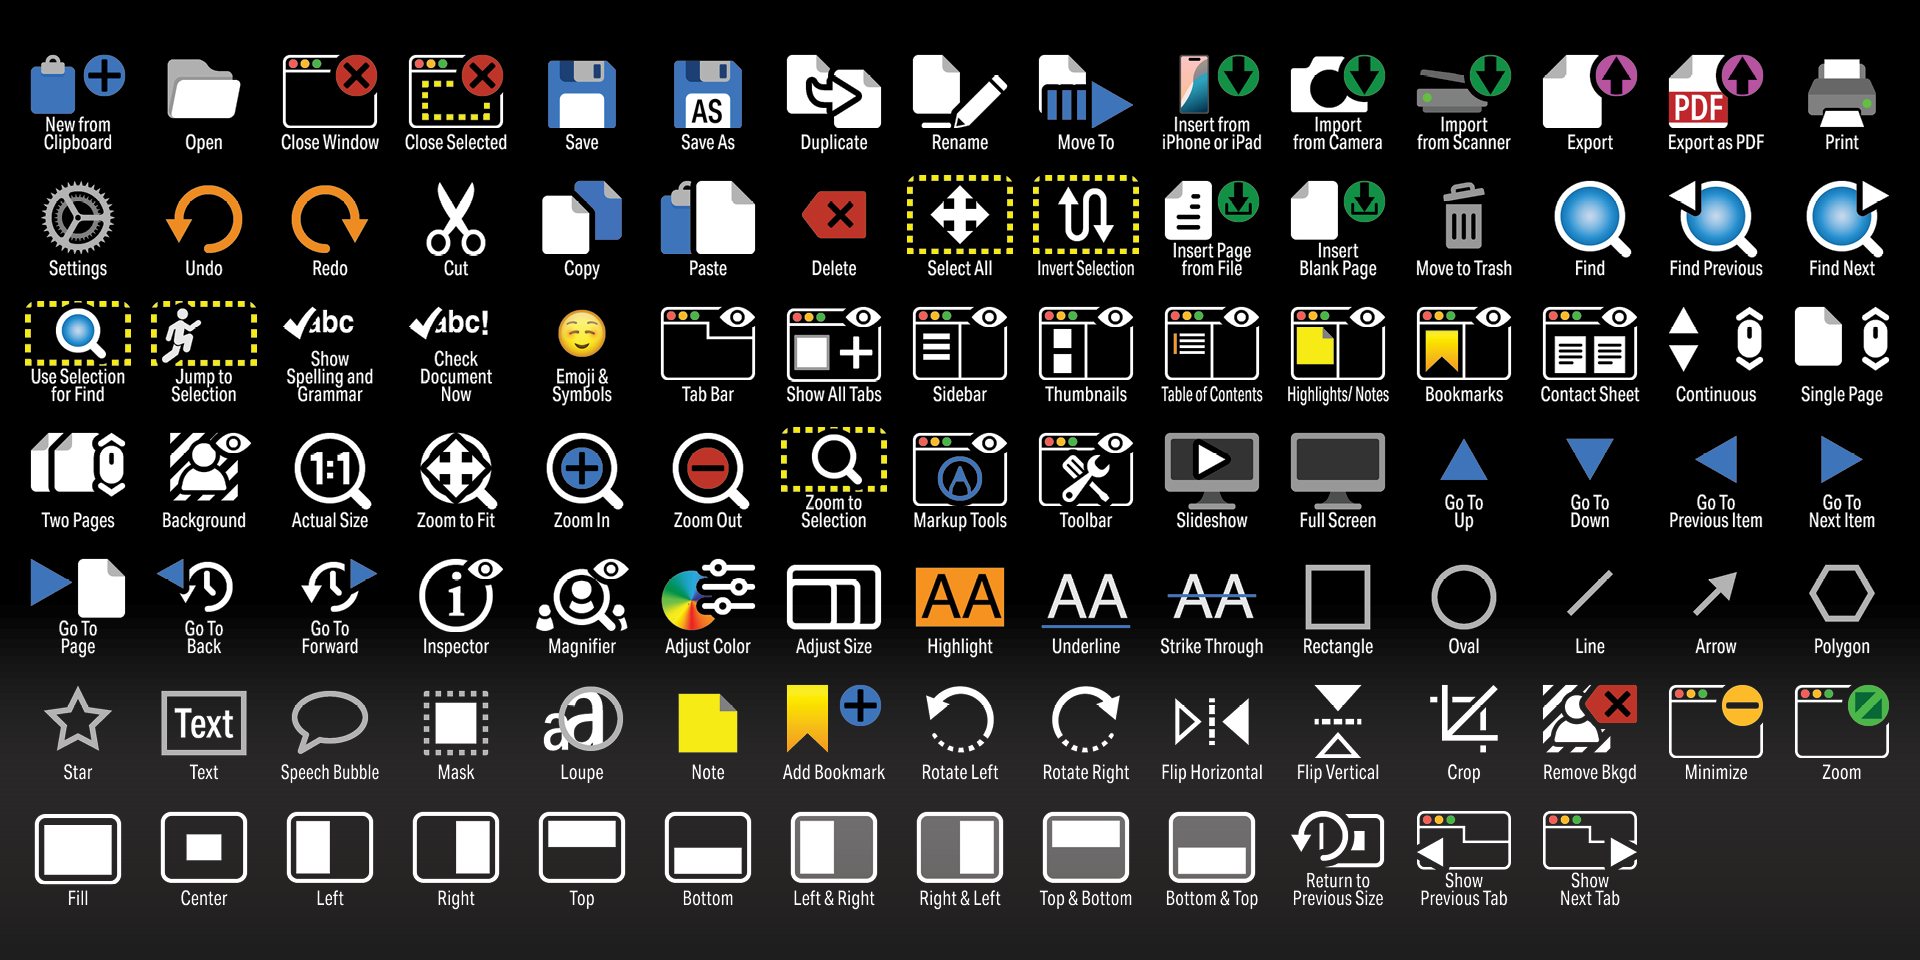
Task: Select the Loupe icon
Action: 582,719
